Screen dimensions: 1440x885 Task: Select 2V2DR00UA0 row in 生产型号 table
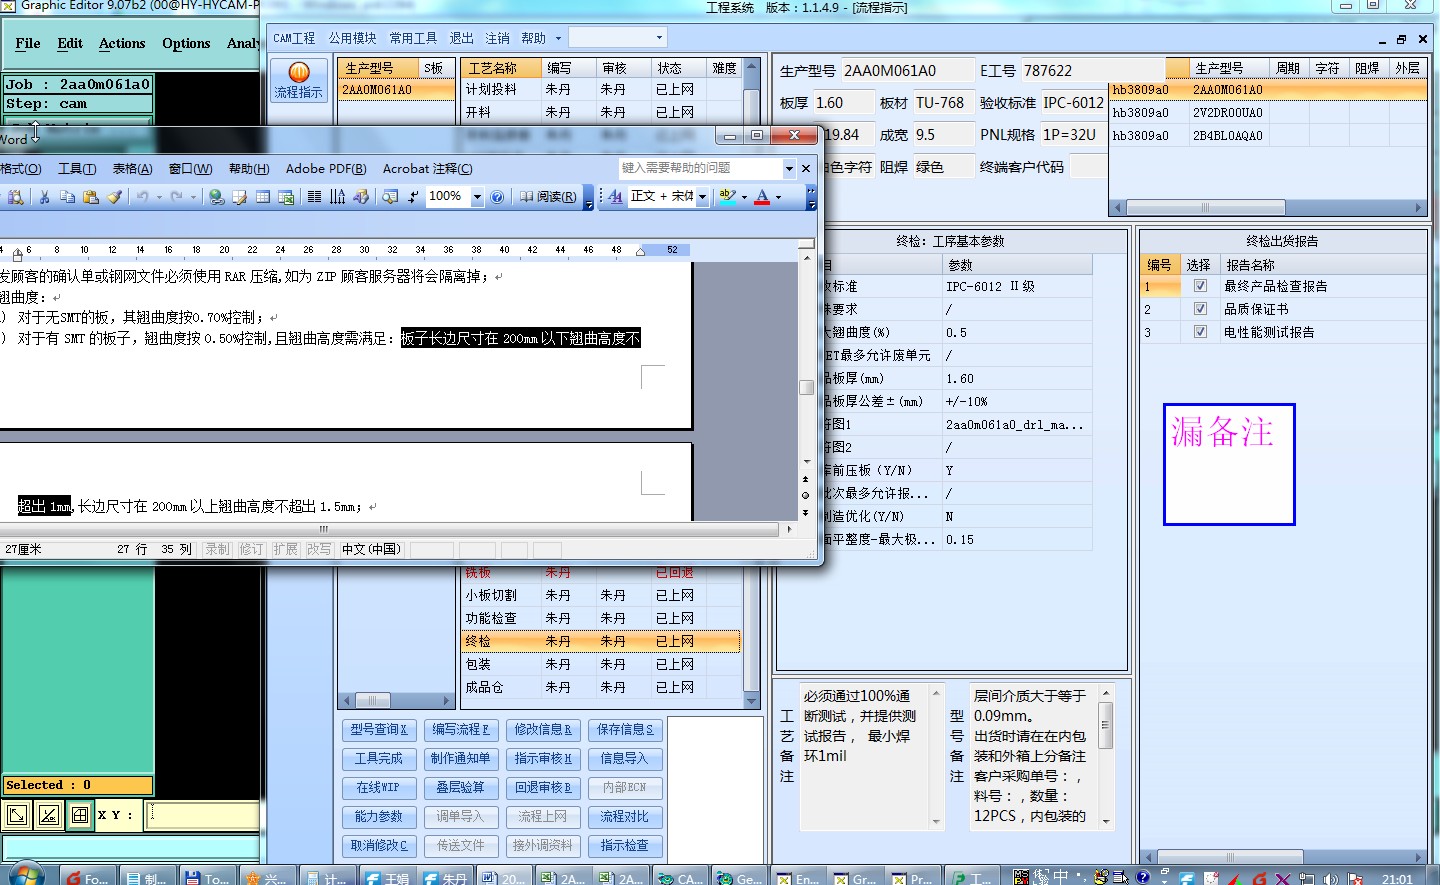[x=1268, y=113]
